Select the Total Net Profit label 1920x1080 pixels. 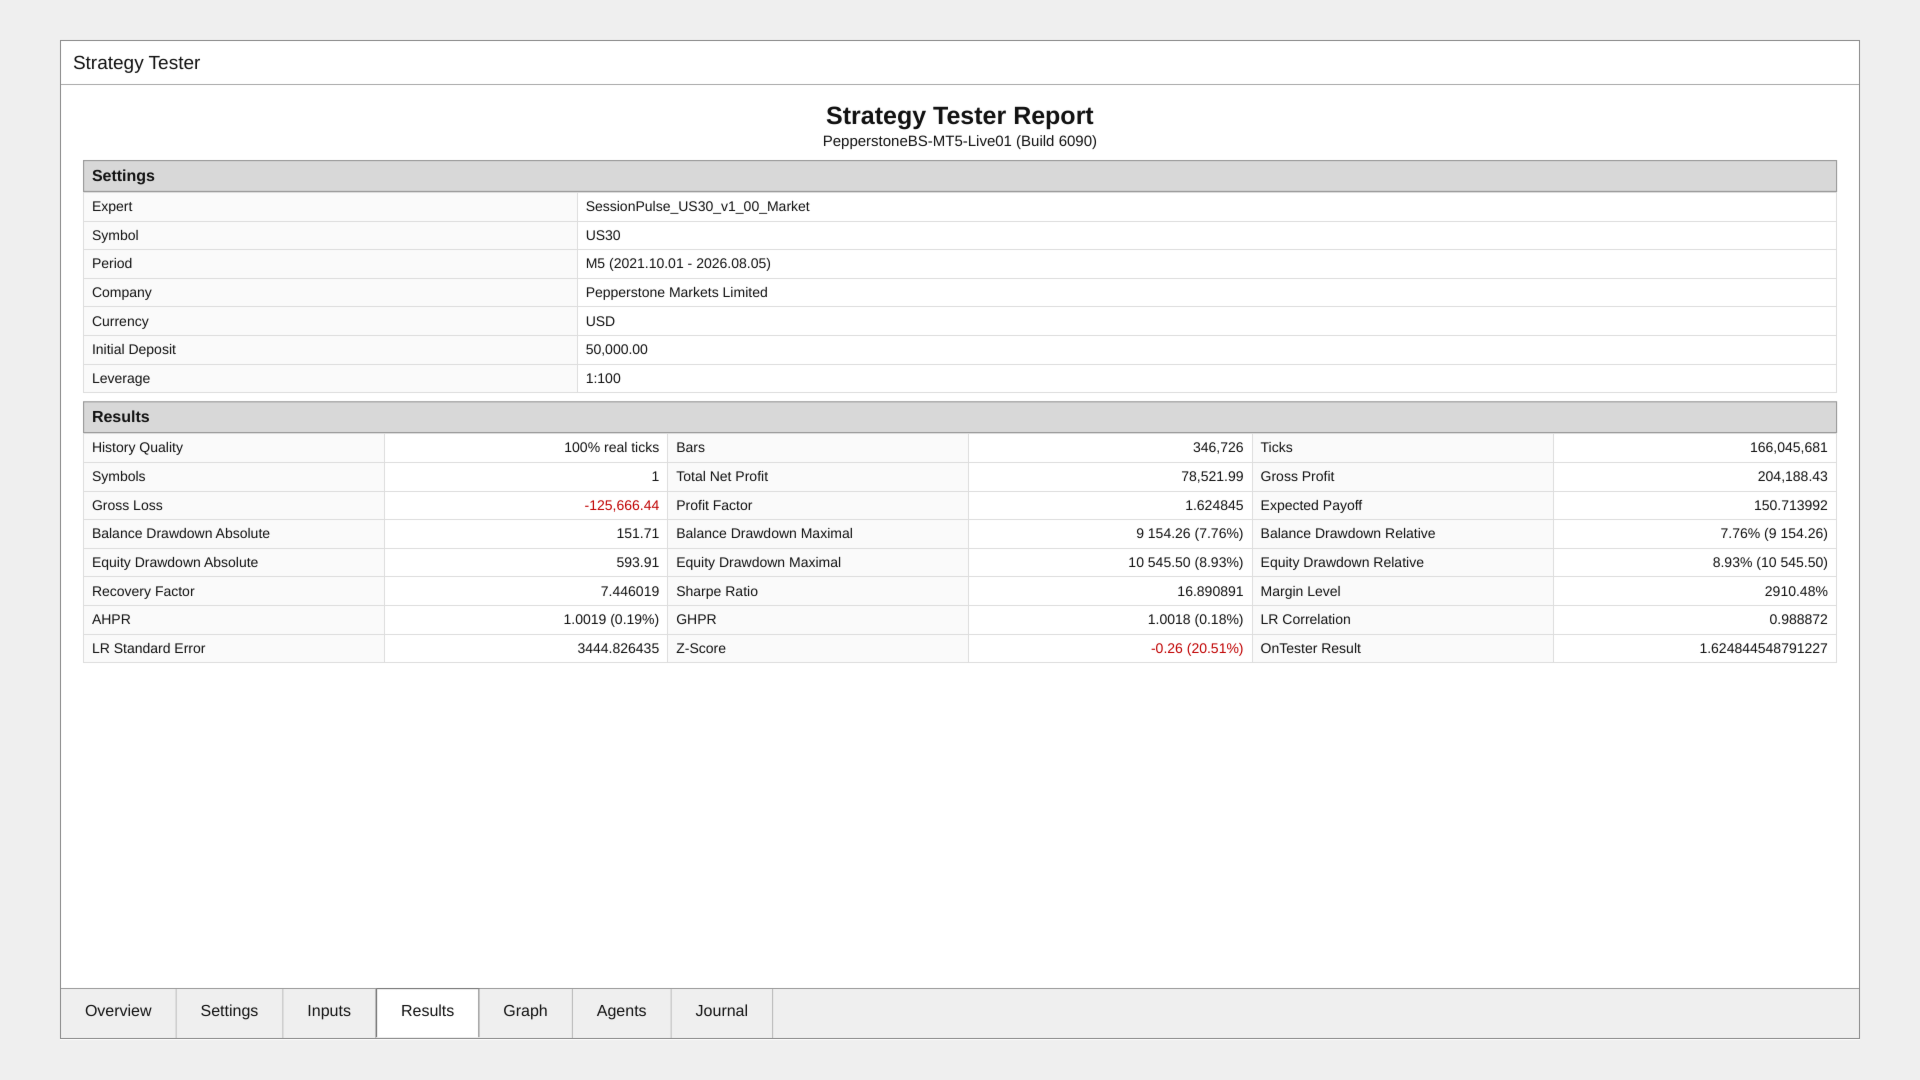pos(722,477)
